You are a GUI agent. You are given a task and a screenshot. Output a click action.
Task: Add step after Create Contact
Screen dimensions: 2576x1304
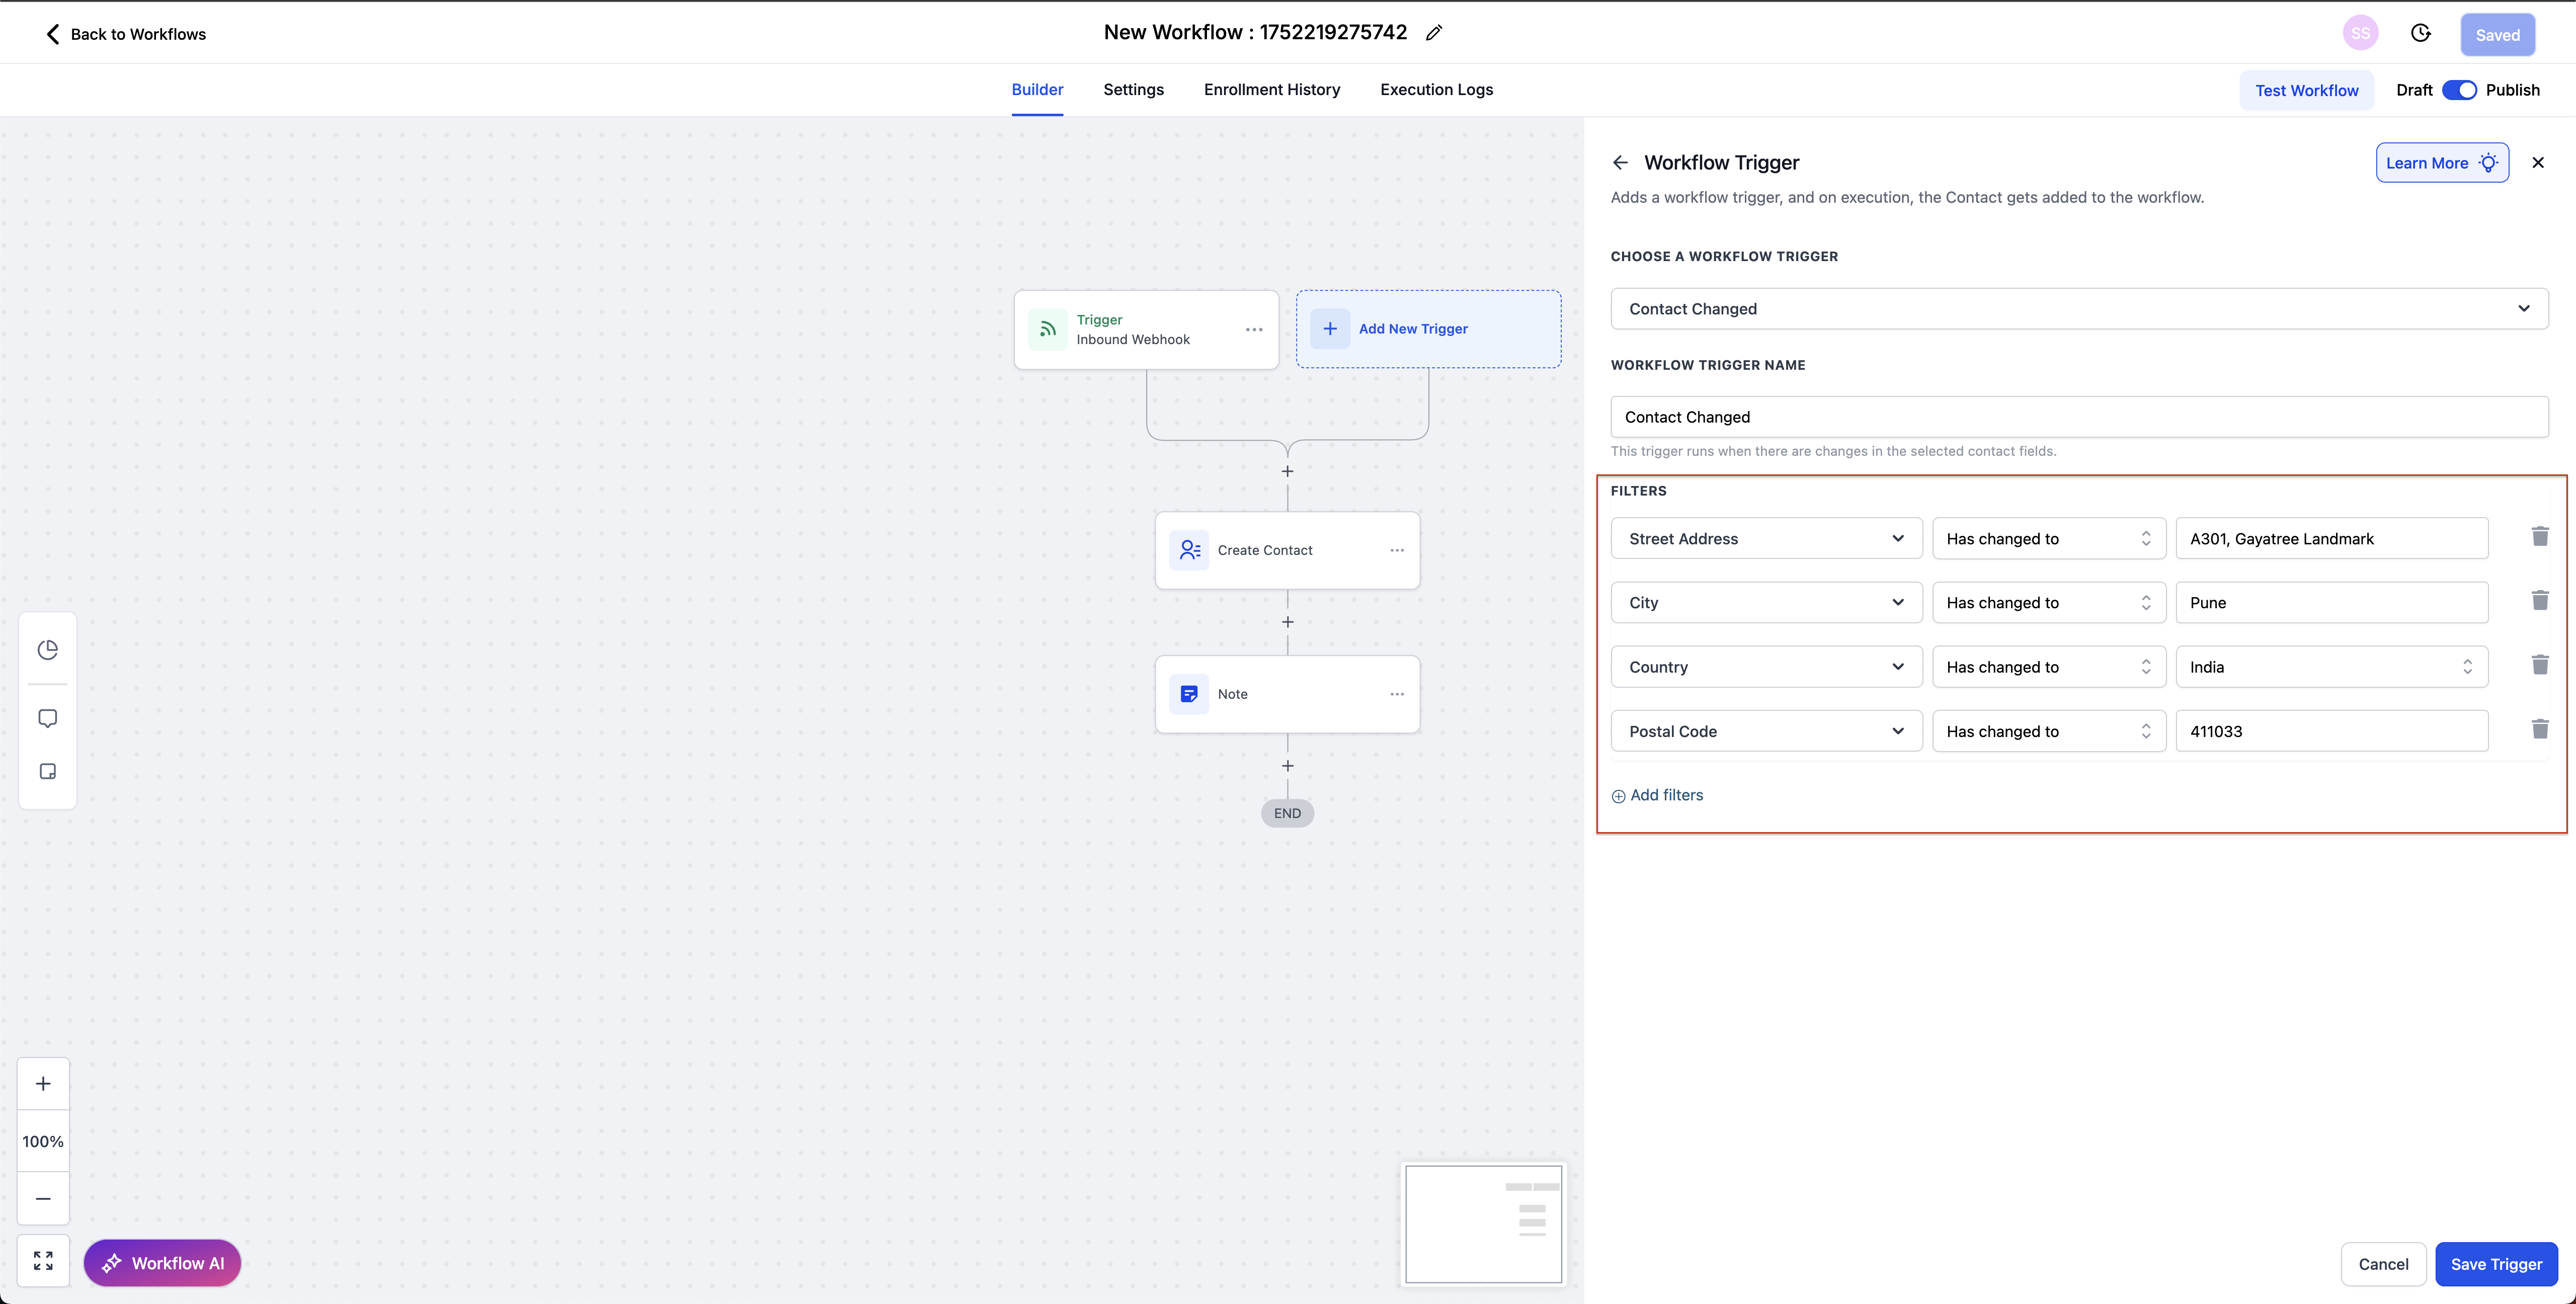(x=1287, y=622)
